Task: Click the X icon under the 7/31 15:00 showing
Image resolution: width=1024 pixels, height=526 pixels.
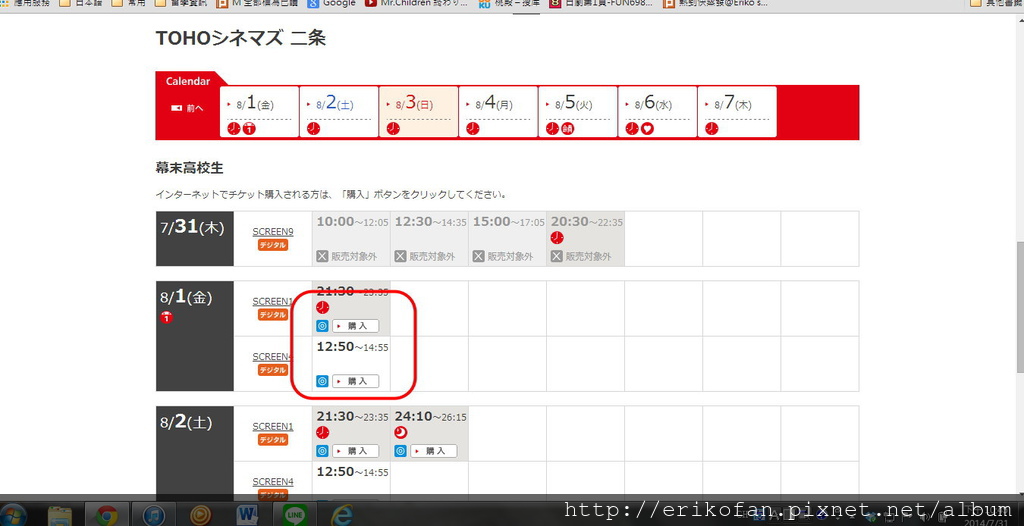Action: tap(479, 257)
